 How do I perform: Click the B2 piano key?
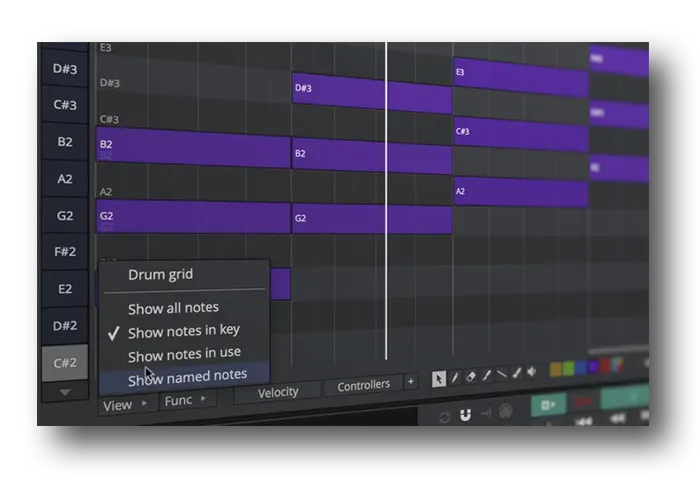point(65,142)
